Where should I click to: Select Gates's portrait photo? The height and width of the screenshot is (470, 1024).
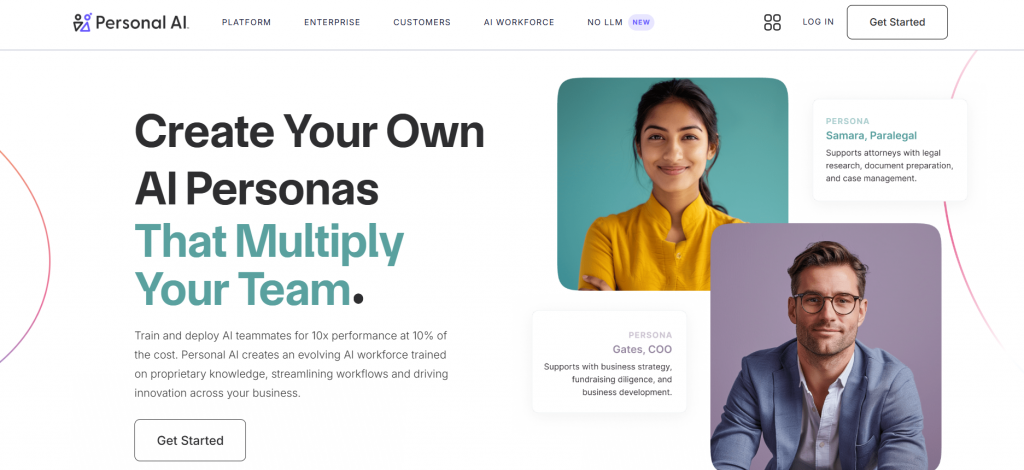(x=825, y=346)
